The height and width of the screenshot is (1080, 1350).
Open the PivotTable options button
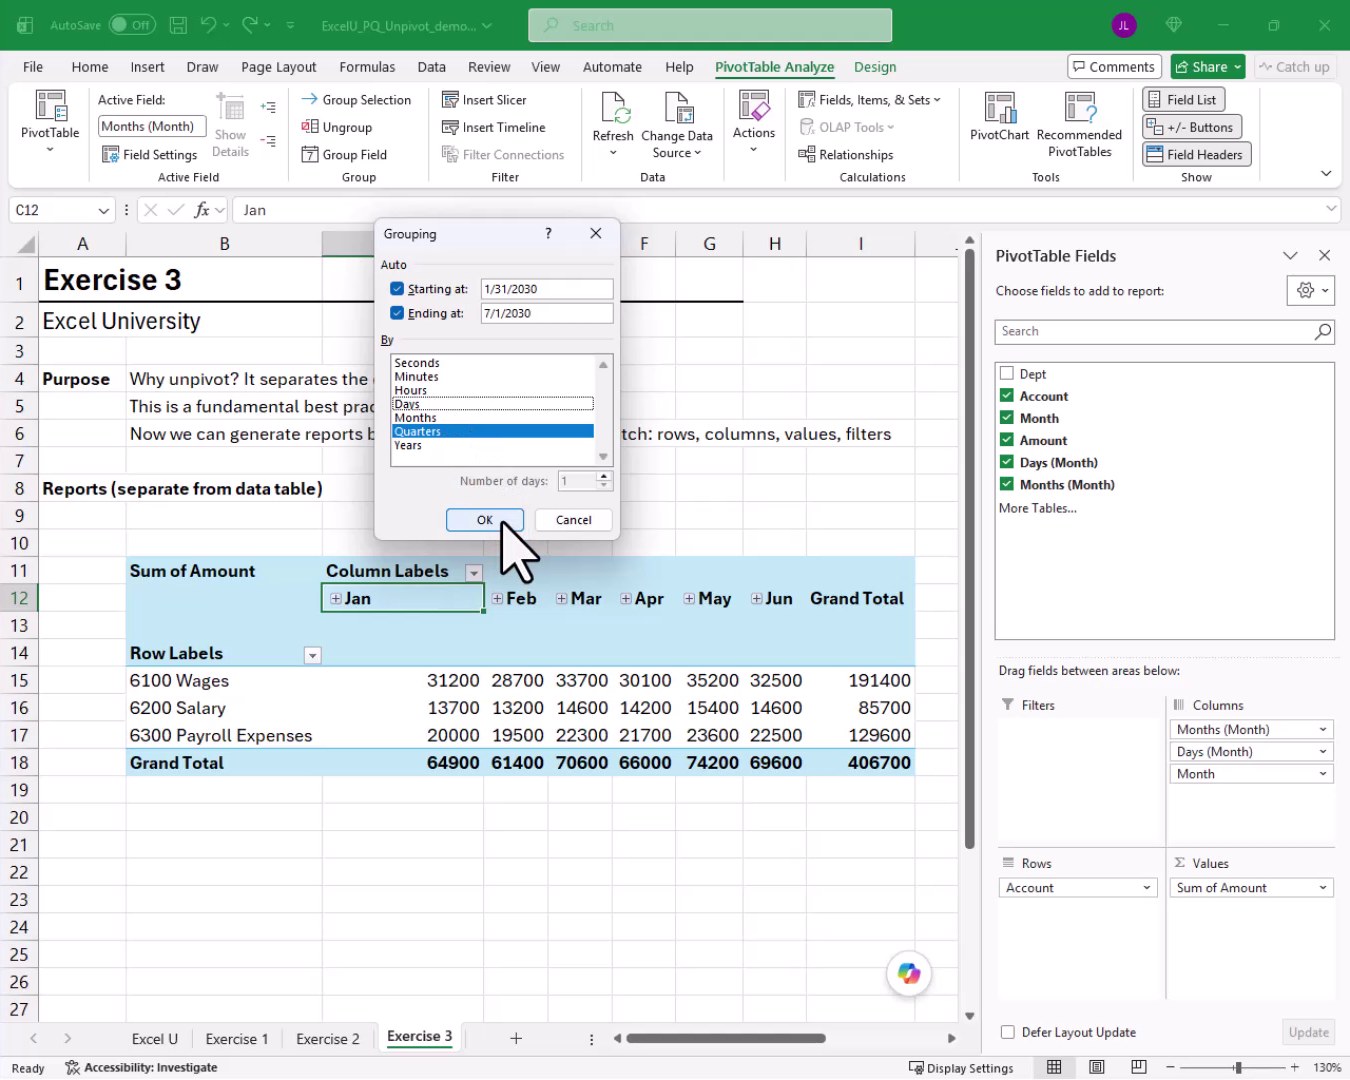pos(50,123)
